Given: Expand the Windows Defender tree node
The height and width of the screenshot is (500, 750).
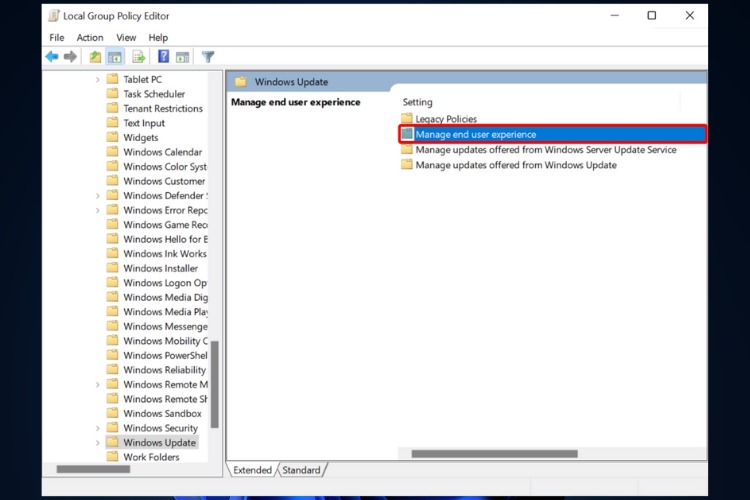Looking at the screenshot, I should (98, 196).
